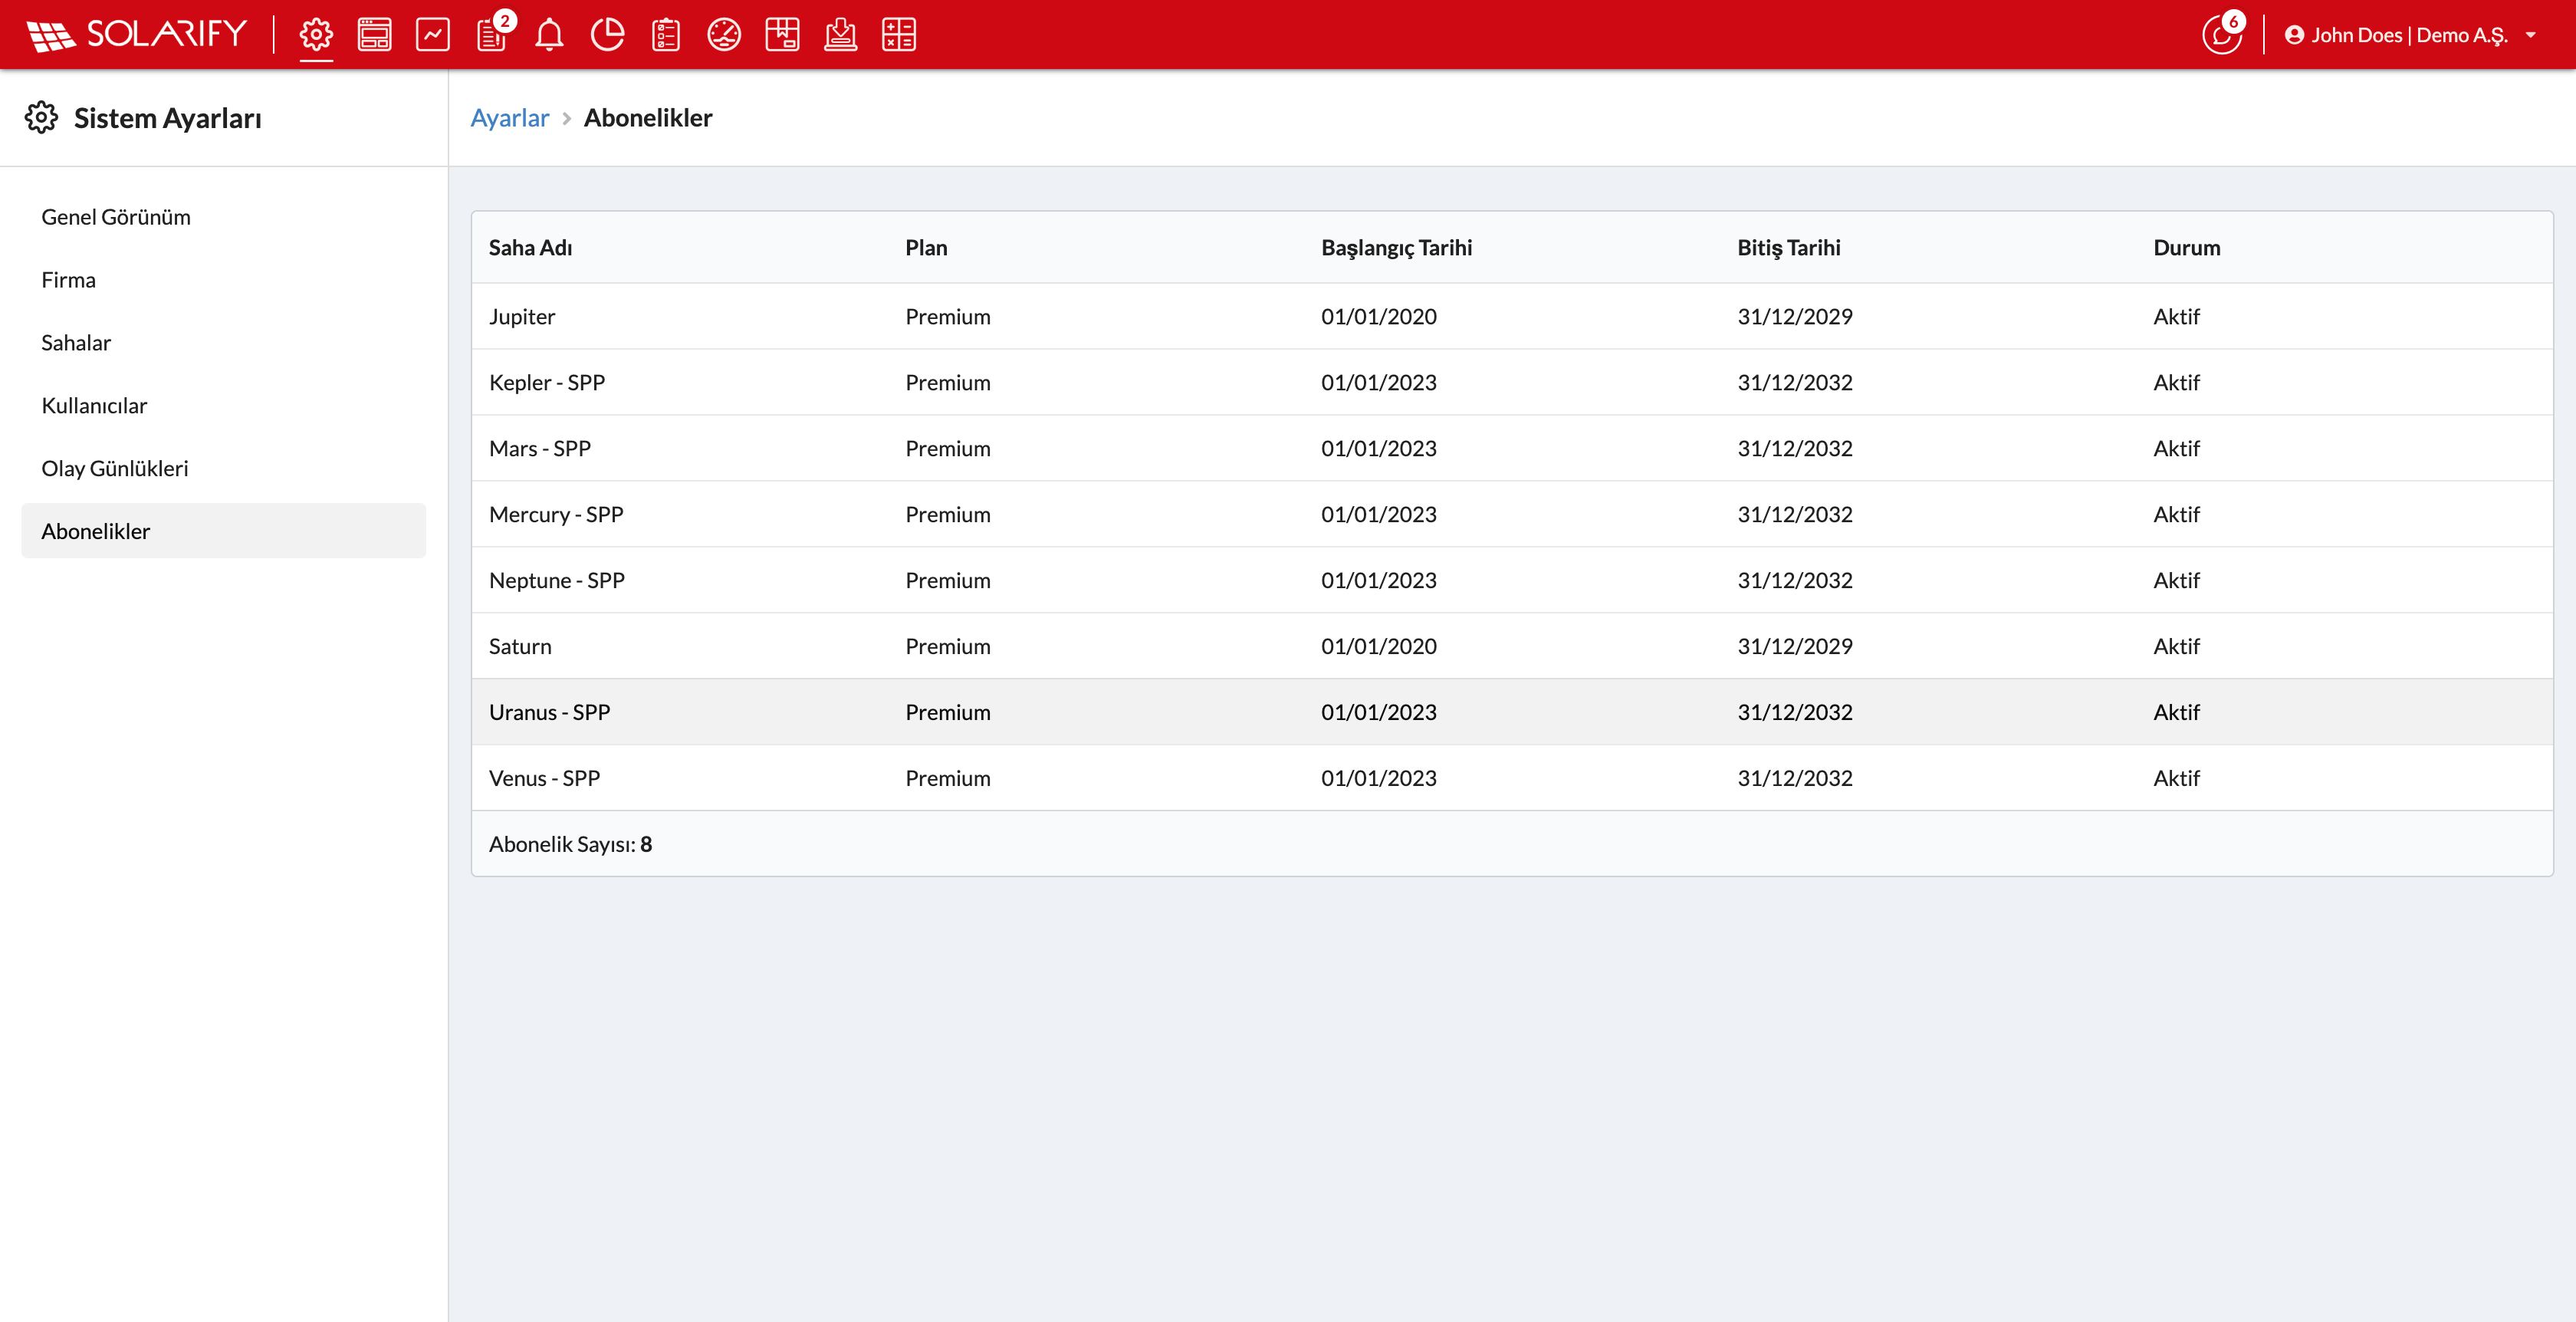This screenshot has height=1322, width=2576.
Task: Open the notes icon with badge 2
Action: coord(492,35)
